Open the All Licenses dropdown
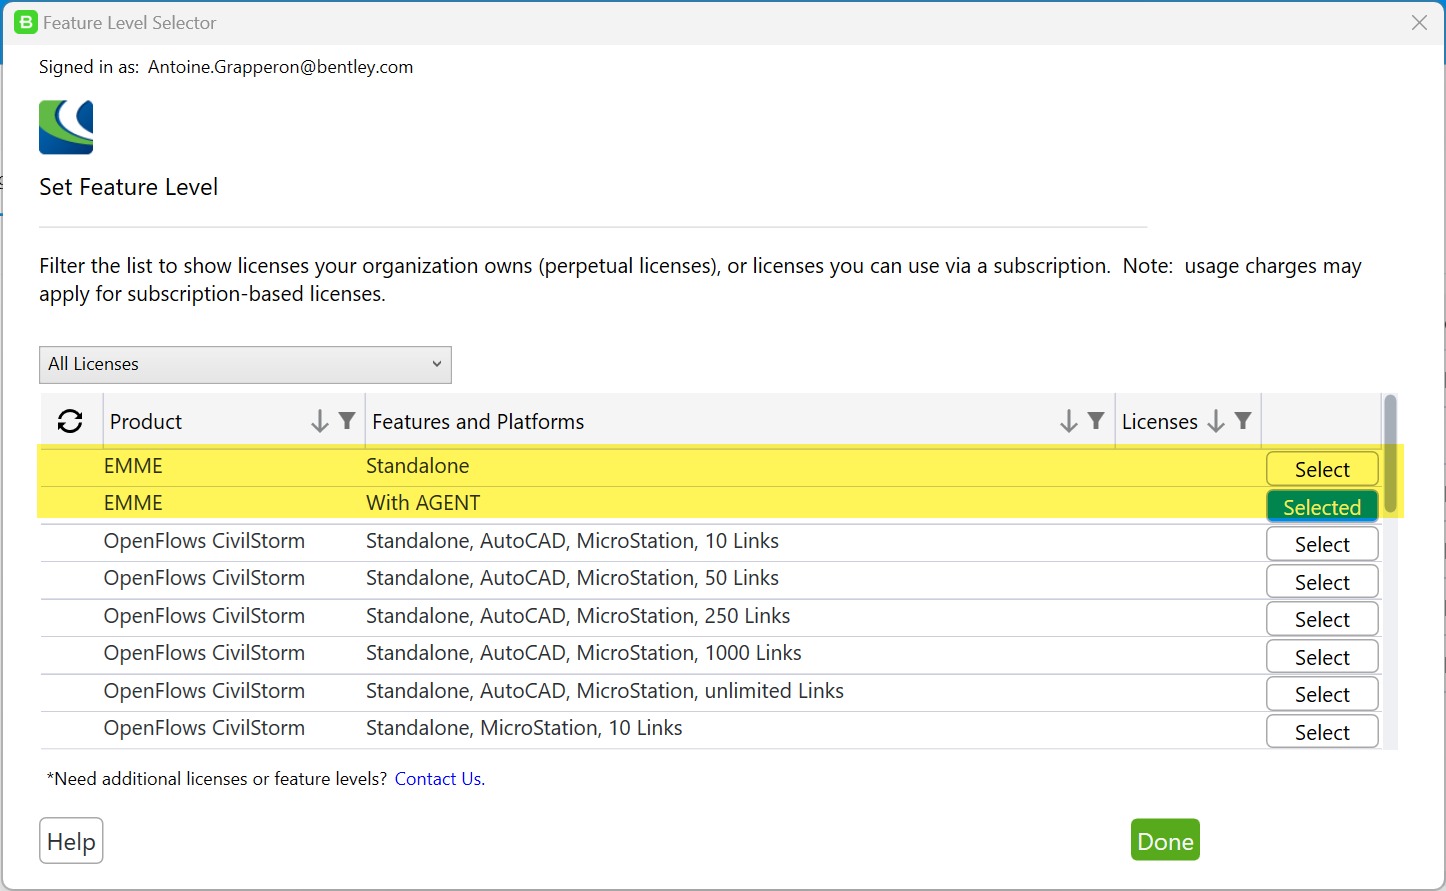 tap(245, 364)
